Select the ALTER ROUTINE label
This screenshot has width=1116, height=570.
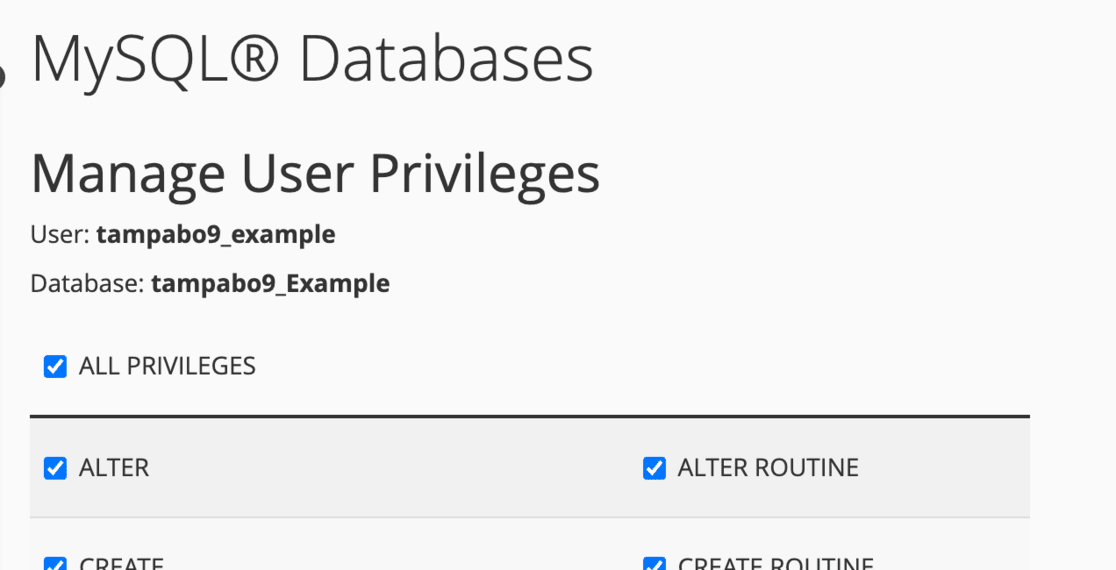(768, 468)
